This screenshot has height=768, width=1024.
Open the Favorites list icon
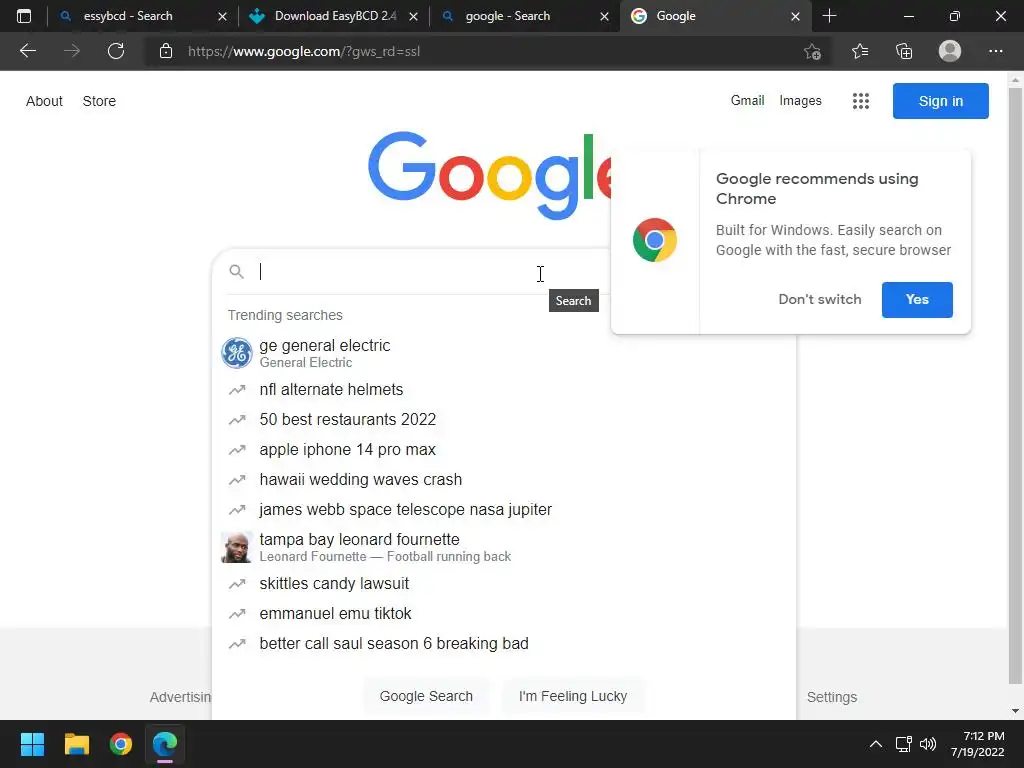860,51
